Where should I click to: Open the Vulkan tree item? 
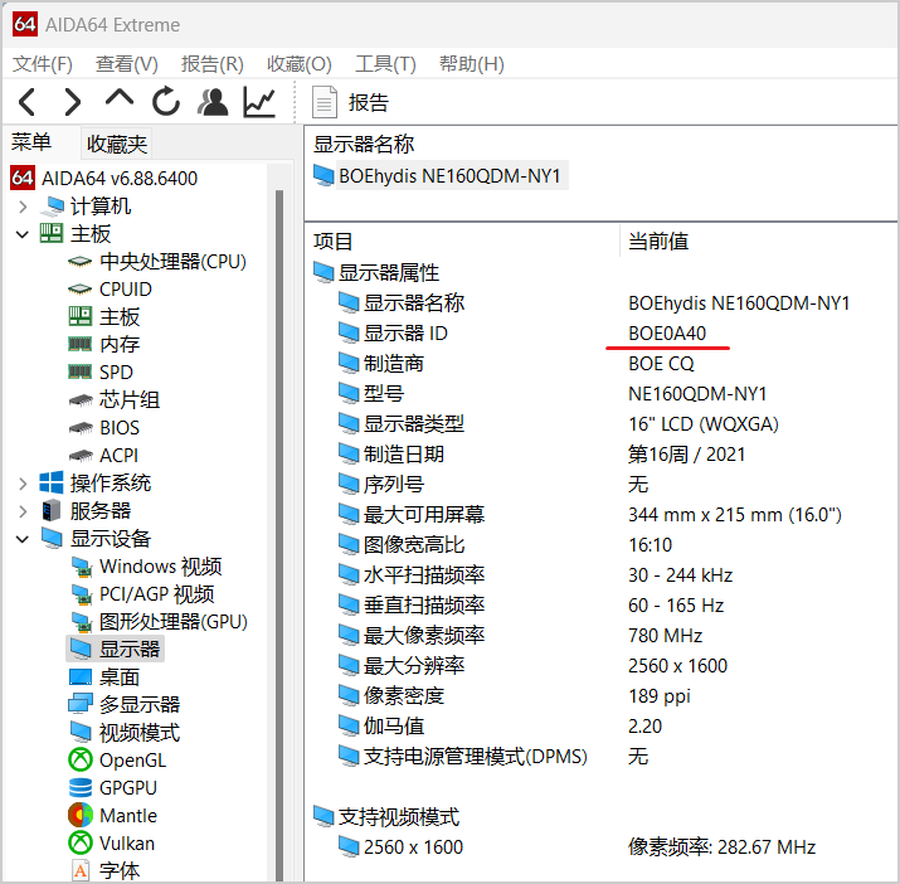112,843
